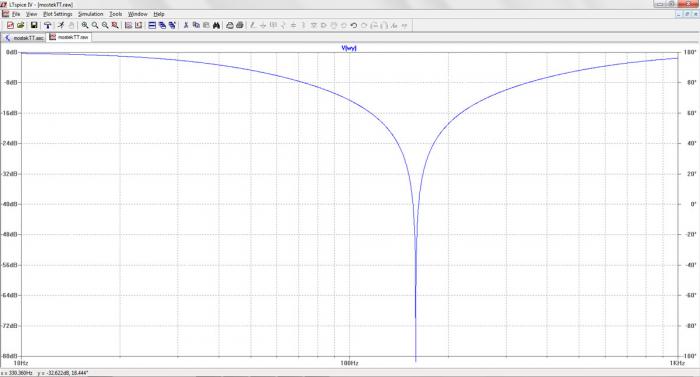
Task: Close the inner plot document window
Action: (x=696, y=14)
